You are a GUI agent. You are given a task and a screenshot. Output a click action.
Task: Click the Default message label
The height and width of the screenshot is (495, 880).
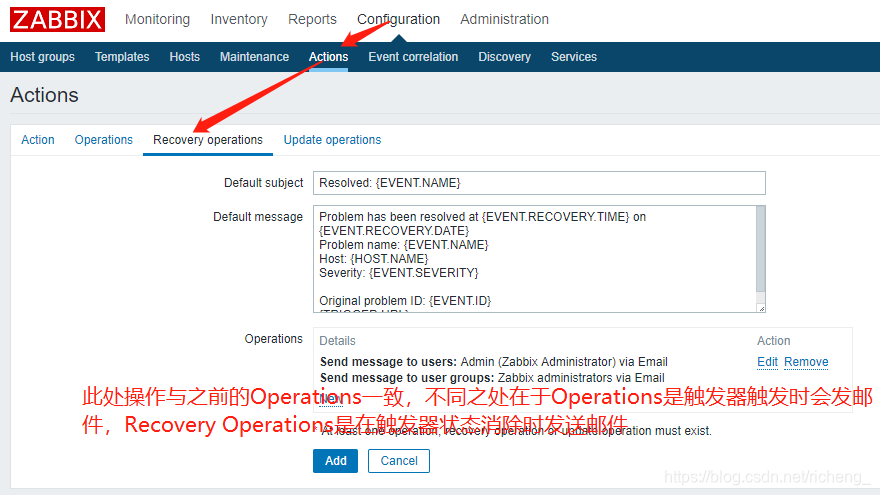pos(258,217)
